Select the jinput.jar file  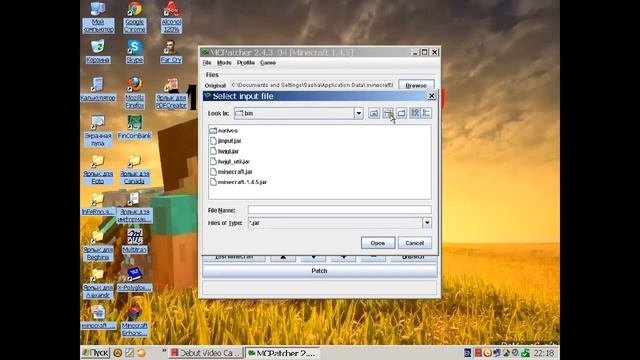tap(225, 141)
